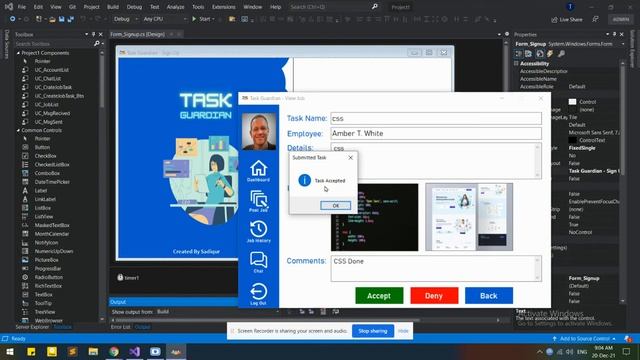Switch to Error List tab

point(120,327)
